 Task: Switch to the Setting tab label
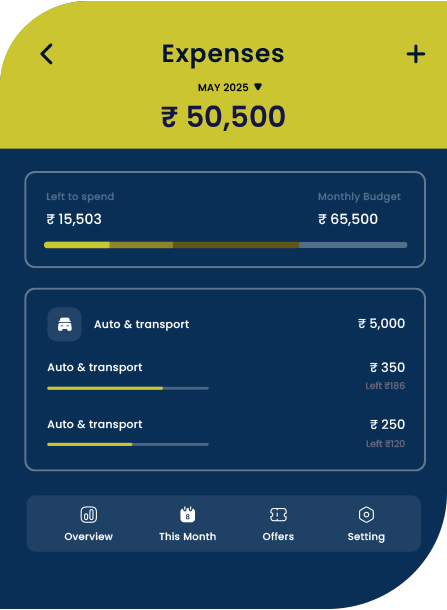(366, 537)
